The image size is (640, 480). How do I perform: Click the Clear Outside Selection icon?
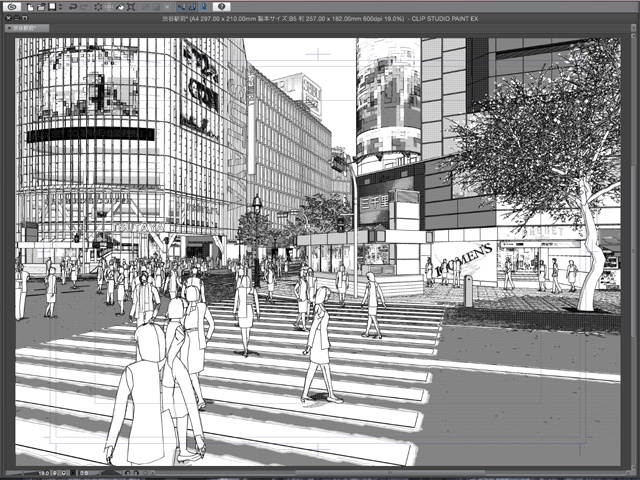point(109,7)
